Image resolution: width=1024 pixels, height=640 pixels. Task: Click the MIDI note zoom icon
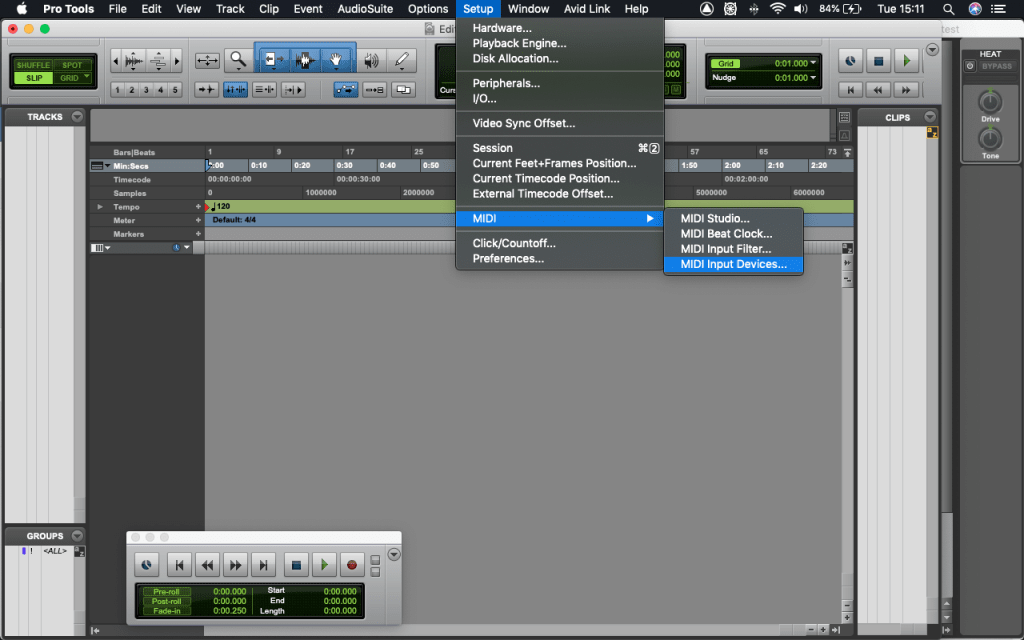[159, 61]
